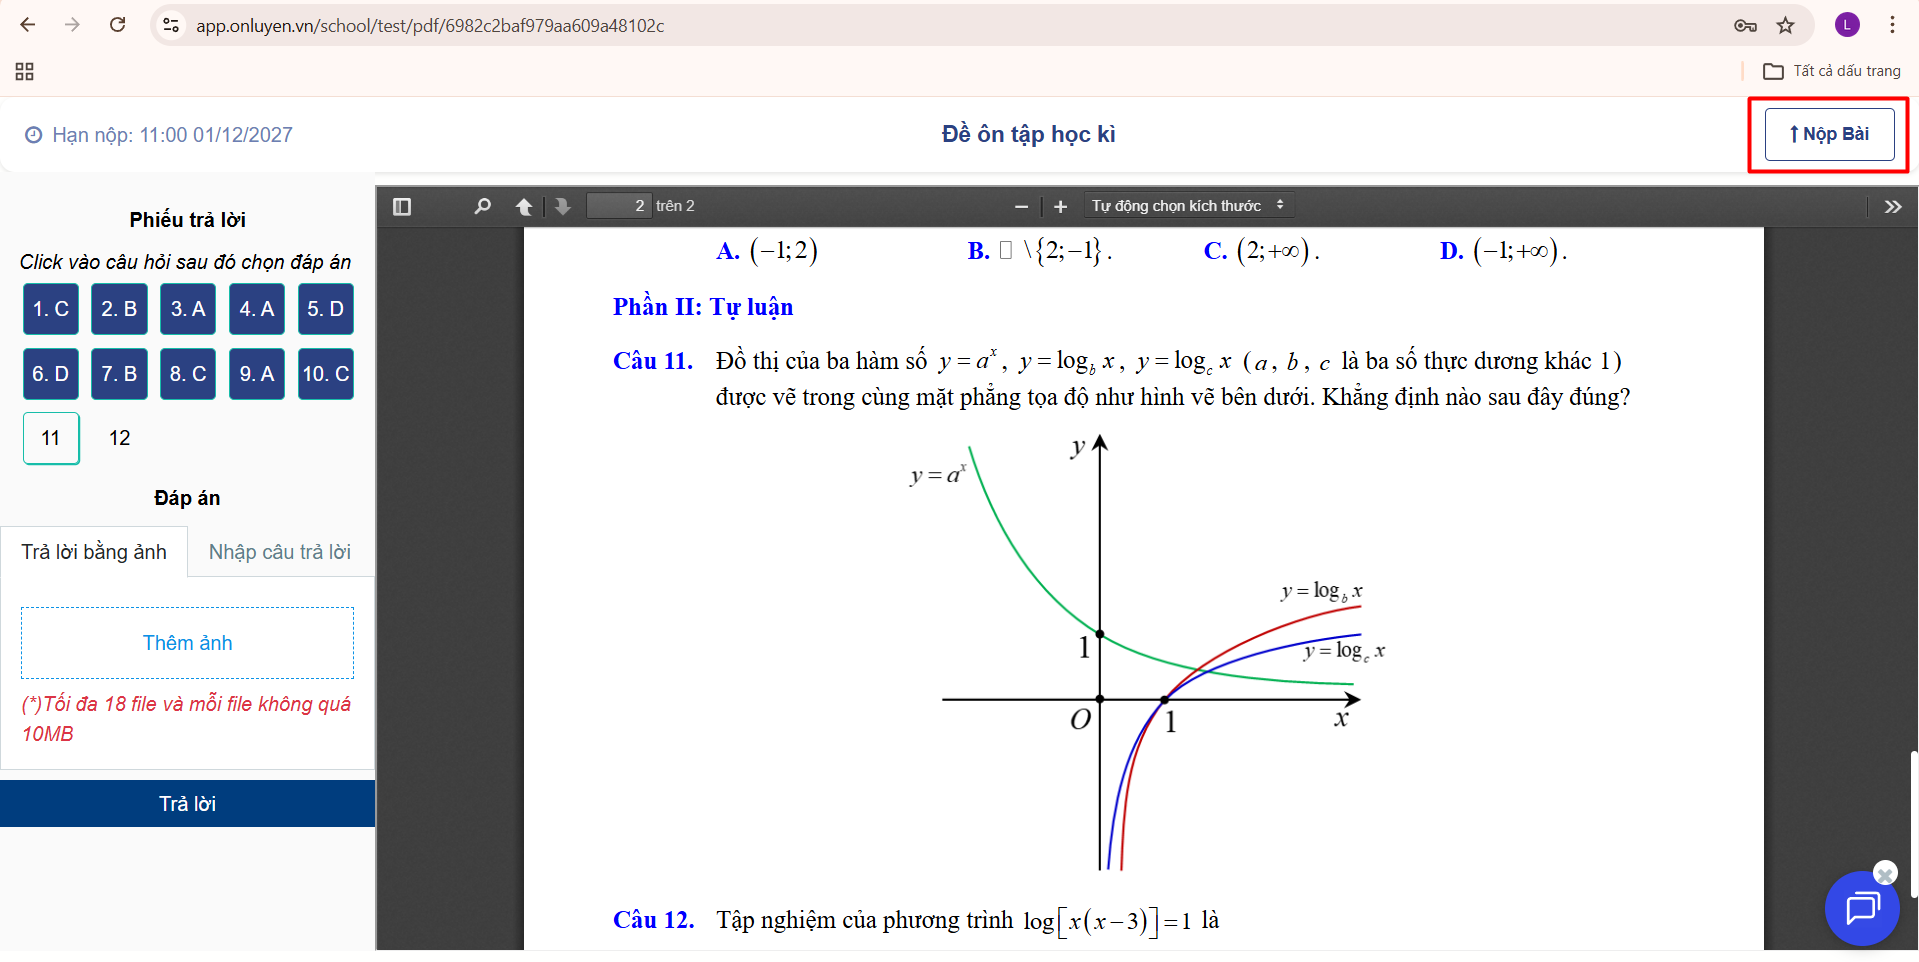
Task: Select the "Trả lời bằng ảnh" tab
Action: pyautogui.click(x=94, y=552)
